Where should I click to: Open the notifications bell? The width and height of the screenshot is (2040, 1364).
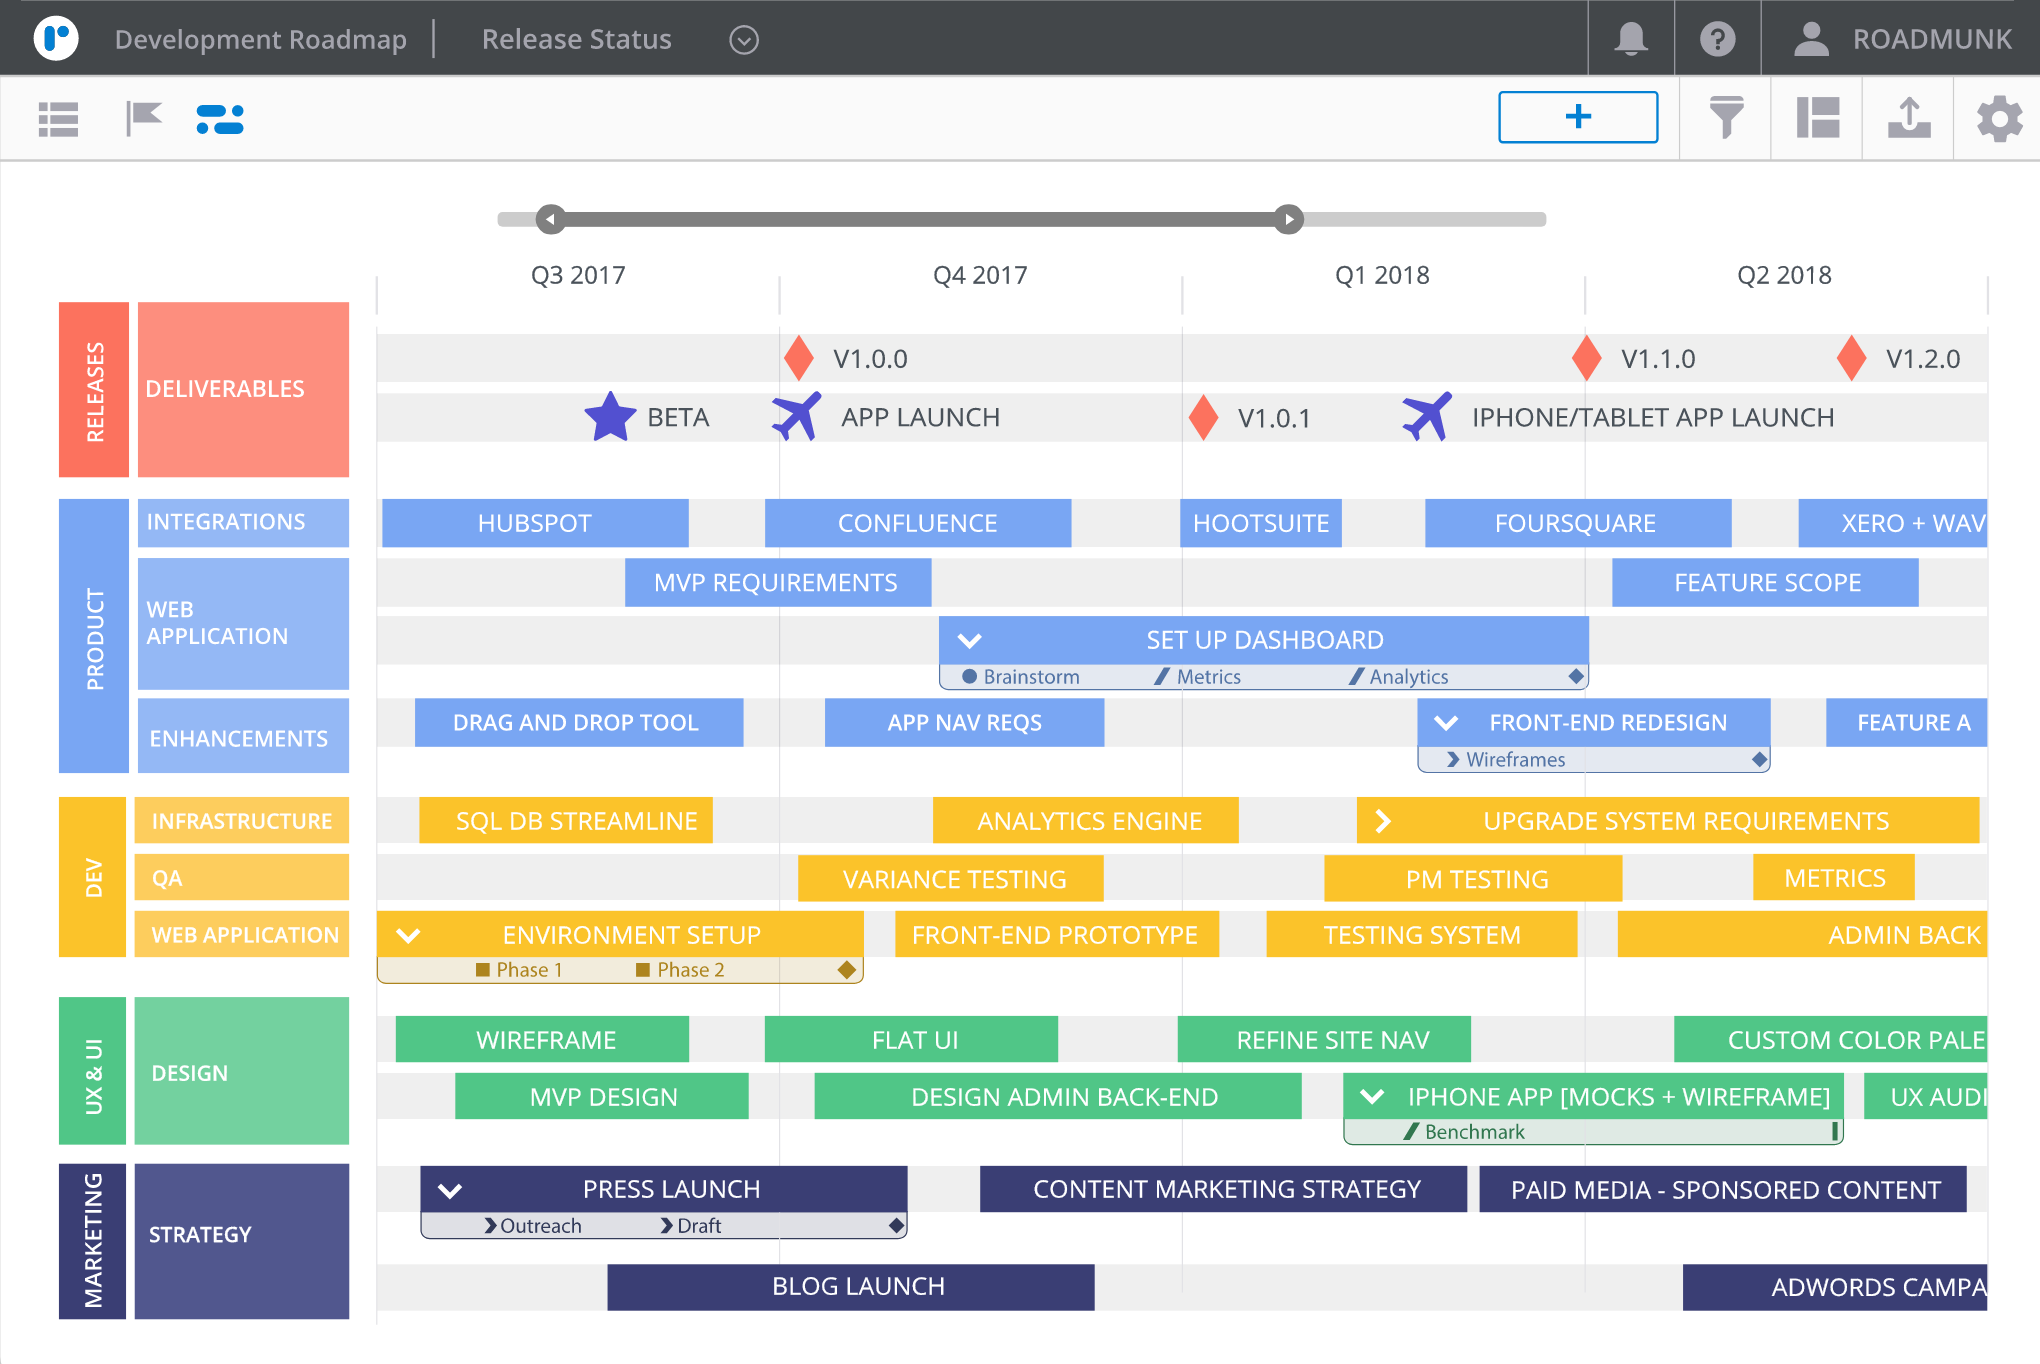click(x=1631, y=39)
